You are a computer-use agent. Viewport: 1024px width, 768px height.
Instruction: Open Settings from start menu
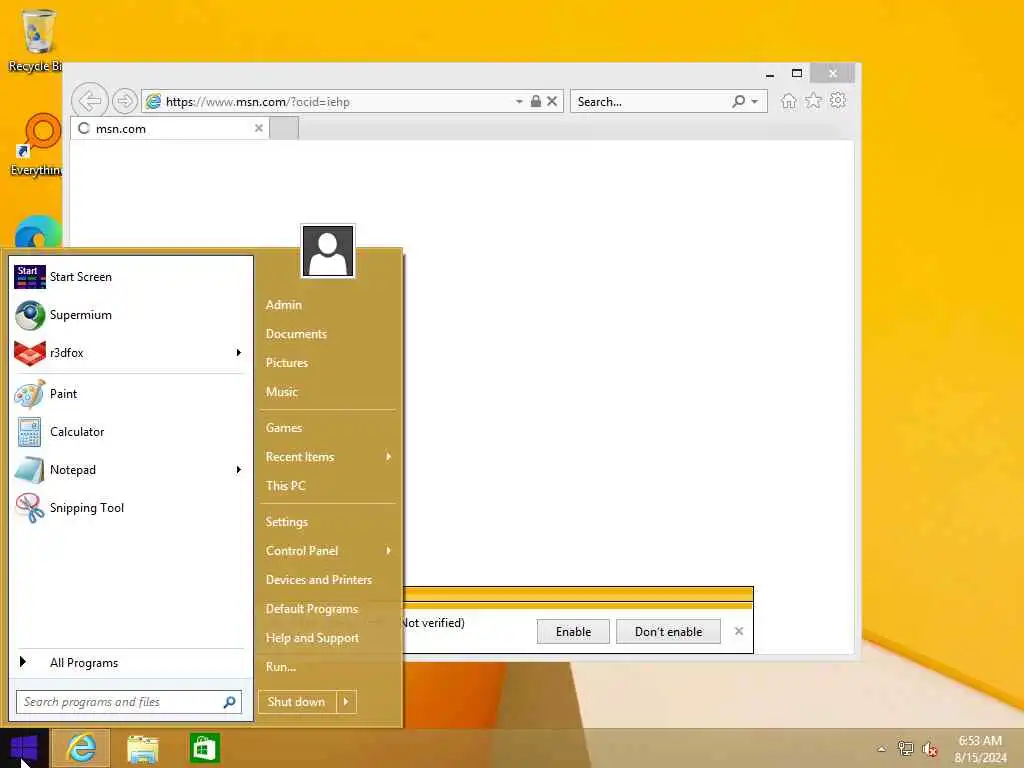tap(287, 522)
